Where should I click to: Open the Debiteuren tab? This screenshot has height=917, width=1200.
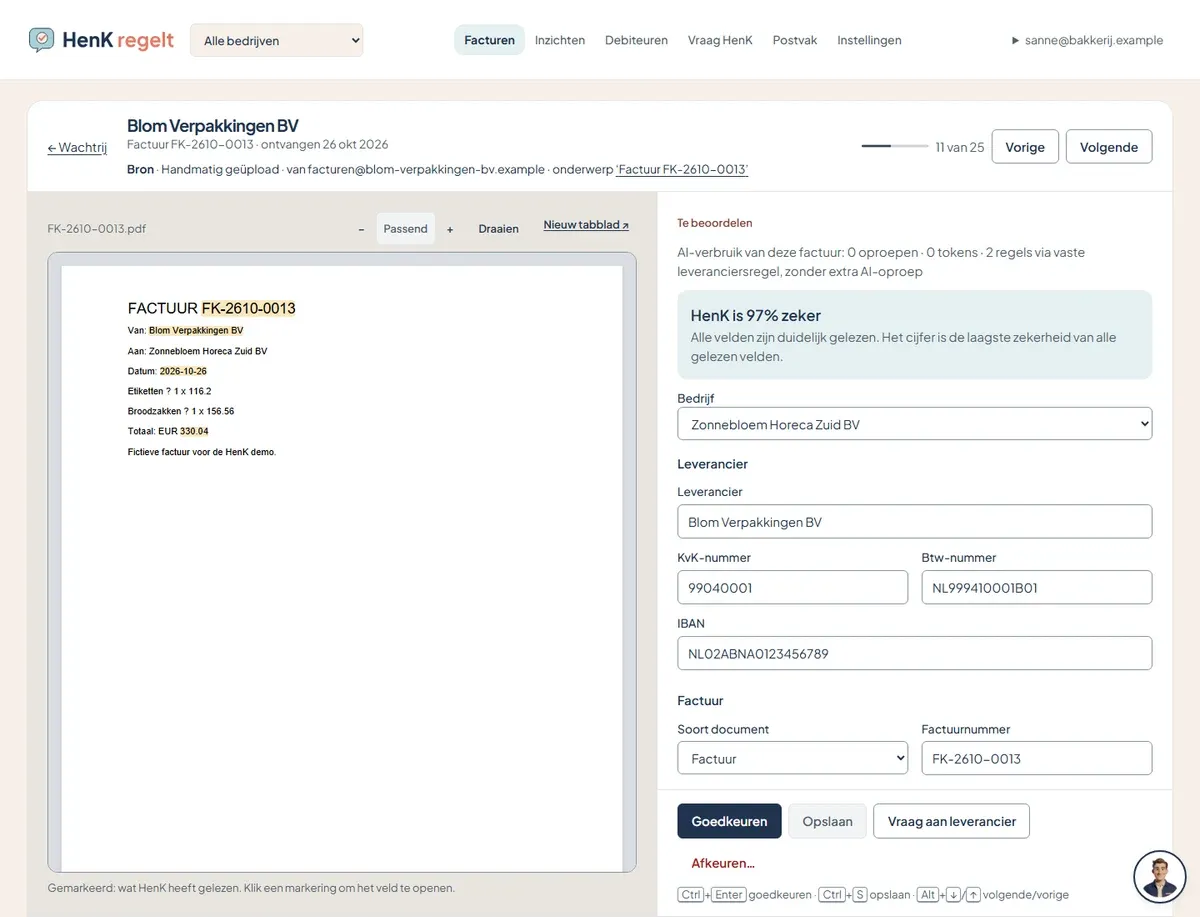[x=636, y=40]
